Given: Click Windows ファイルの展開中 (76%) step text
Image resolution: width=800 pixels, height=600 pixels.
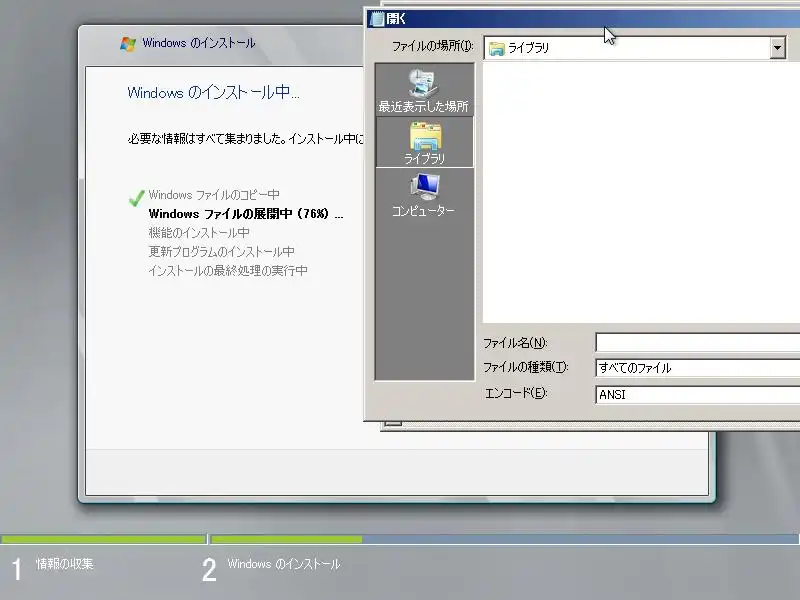Looking at the screenshot, I should [x=246, y=214].
